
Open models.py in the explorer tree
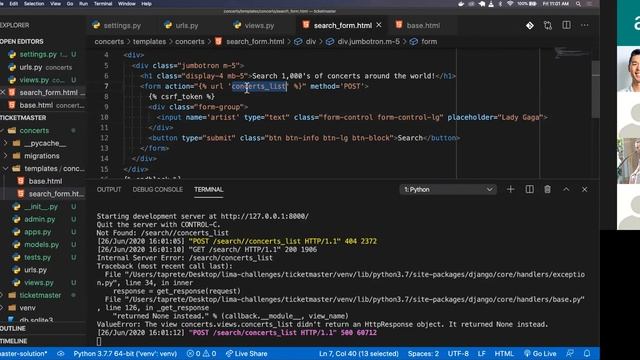pos(42,245)
